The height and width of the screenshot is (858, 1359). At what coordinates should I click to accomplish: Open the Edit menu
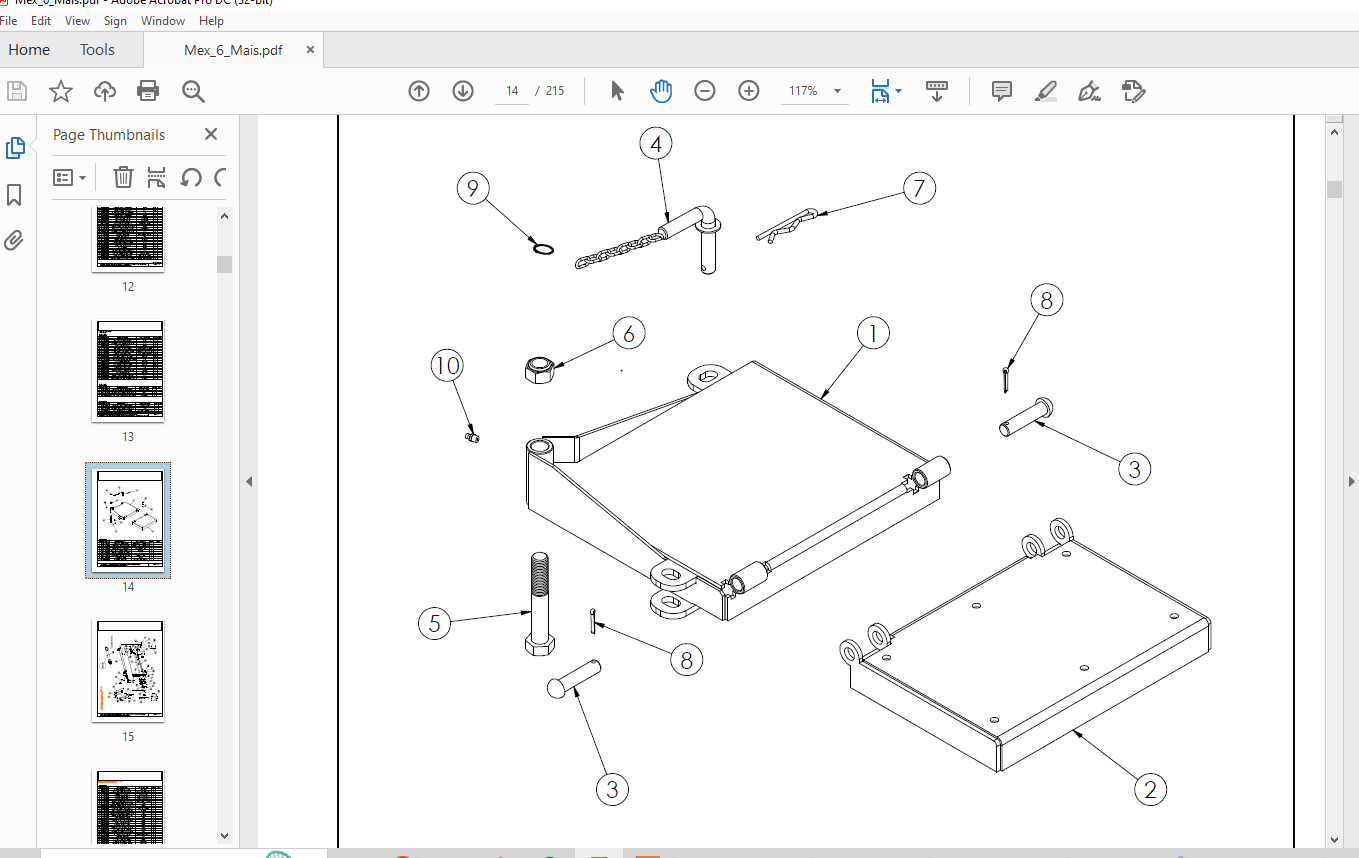41,20
